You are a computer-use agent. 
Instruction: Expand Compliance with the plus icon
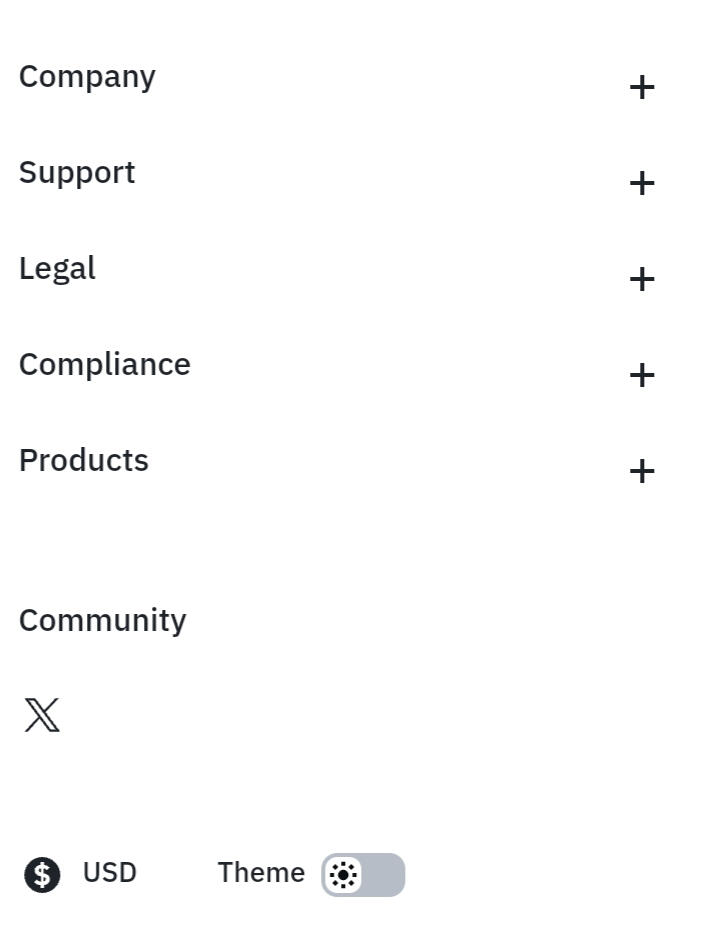(642, 376)
